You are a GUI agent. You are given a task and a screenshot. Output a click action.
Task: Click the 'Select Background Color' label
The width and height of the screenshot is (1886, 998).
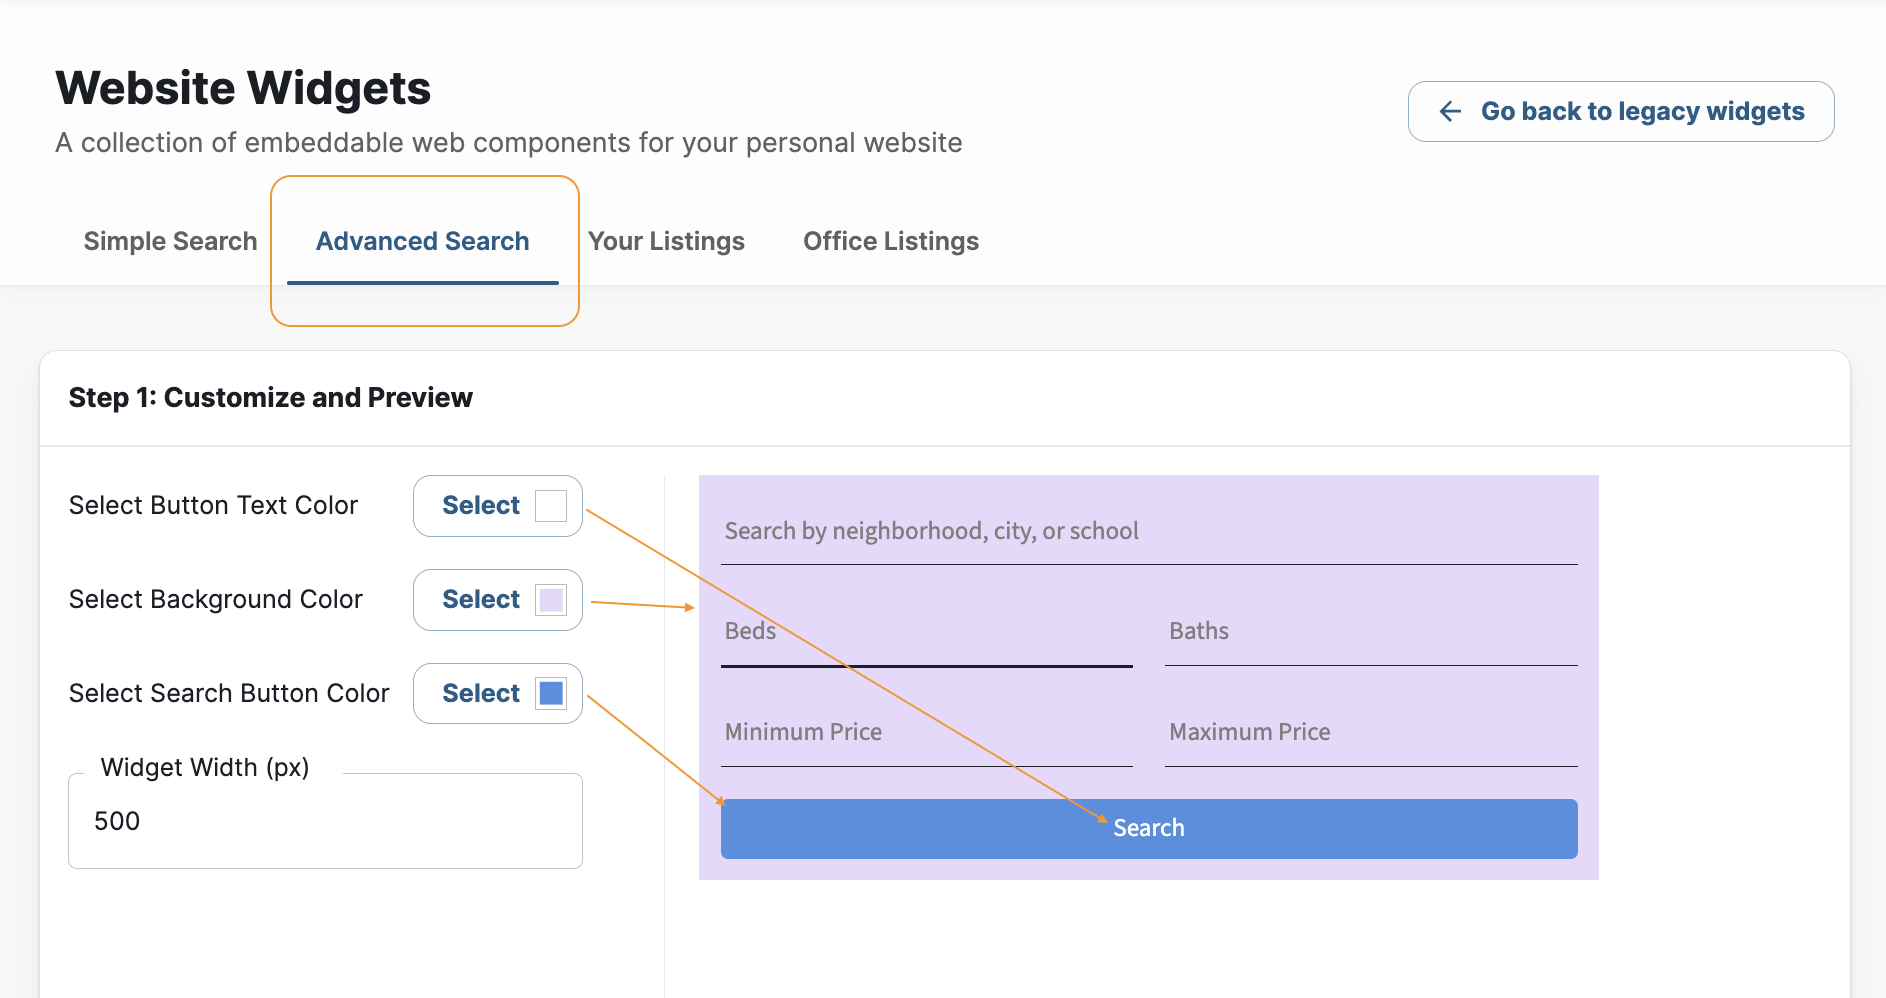coord(215,600)
